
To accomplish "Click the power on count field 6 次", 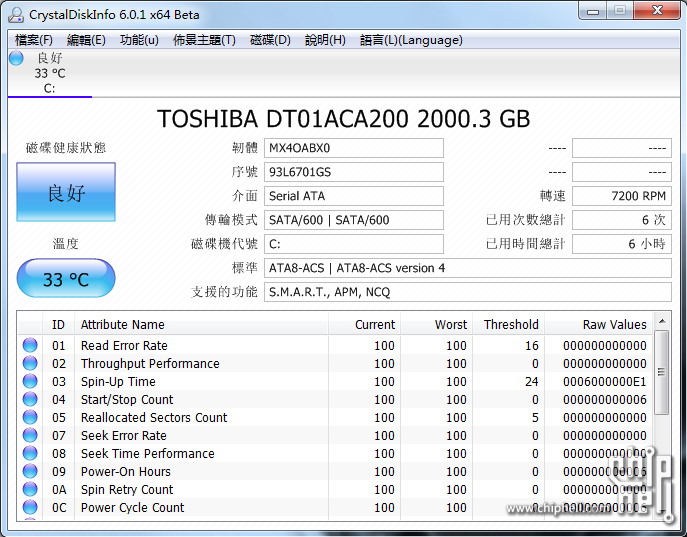I will [x=622, y=220].
